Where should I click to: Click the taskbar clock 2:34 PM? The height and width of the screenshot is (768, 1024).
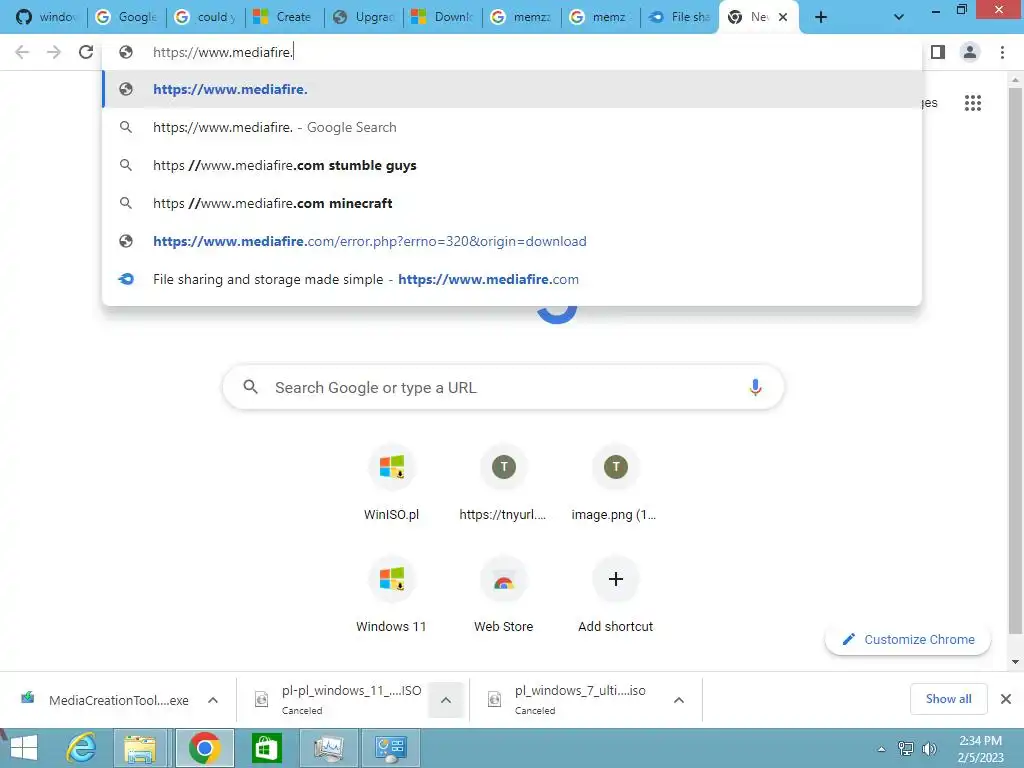click(x=980, y=748)
